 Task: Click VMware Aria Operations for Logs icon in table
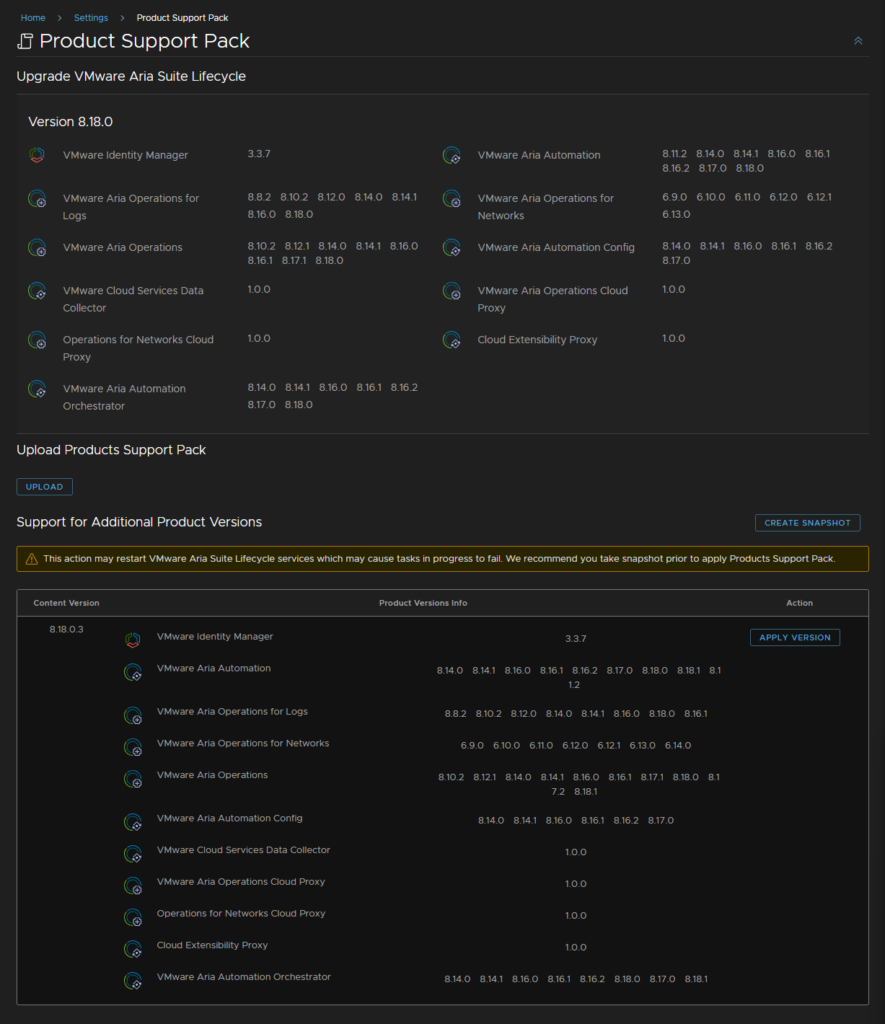point(133,715)
